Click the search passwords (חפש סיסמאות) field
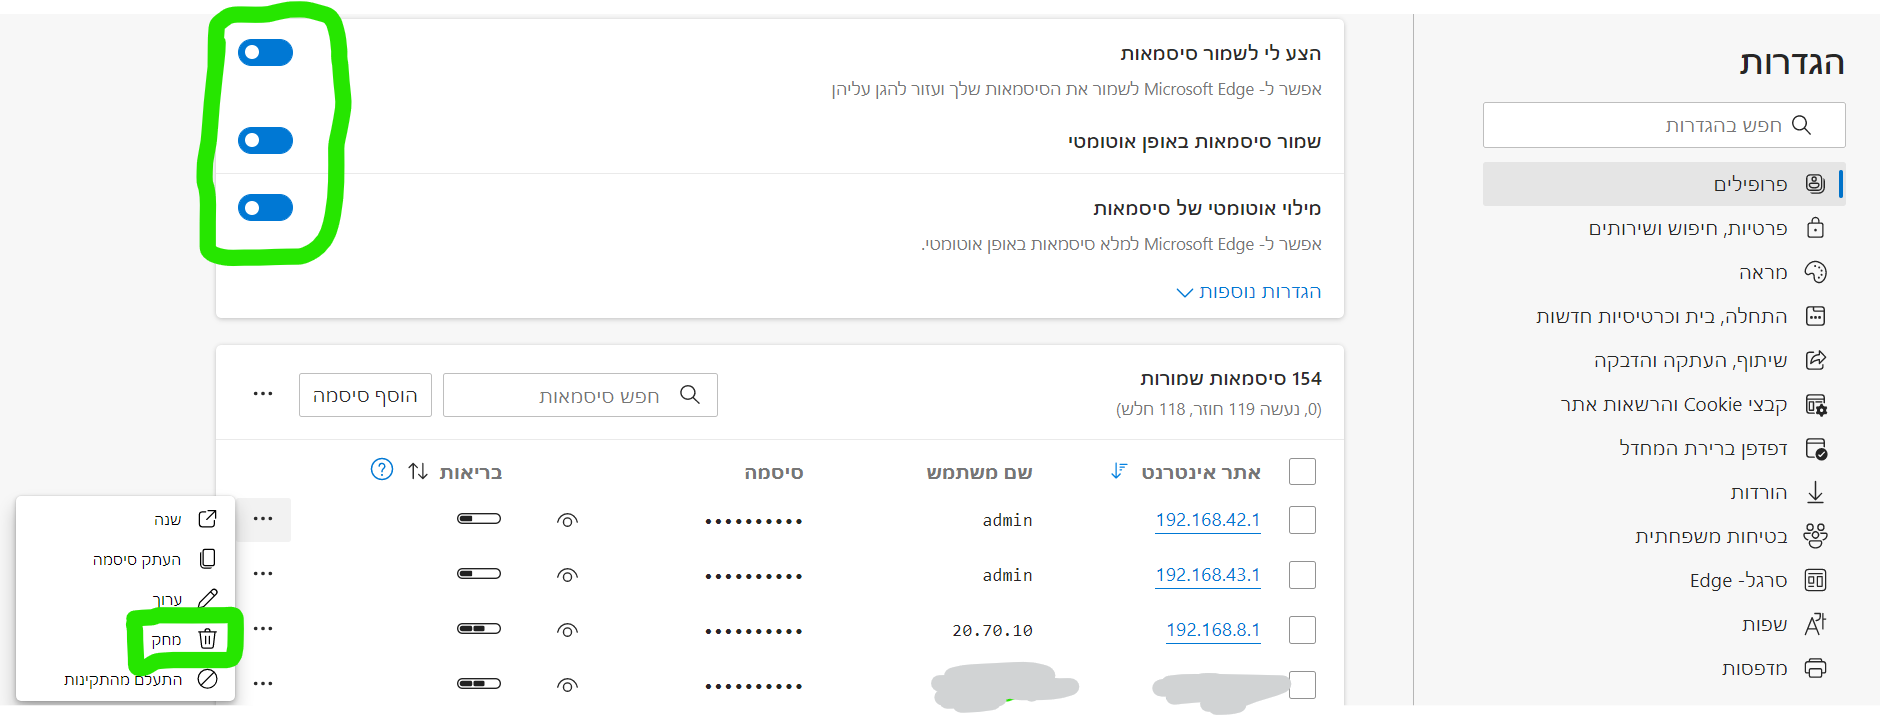The image size is (1880, 716). coord(580,395)
